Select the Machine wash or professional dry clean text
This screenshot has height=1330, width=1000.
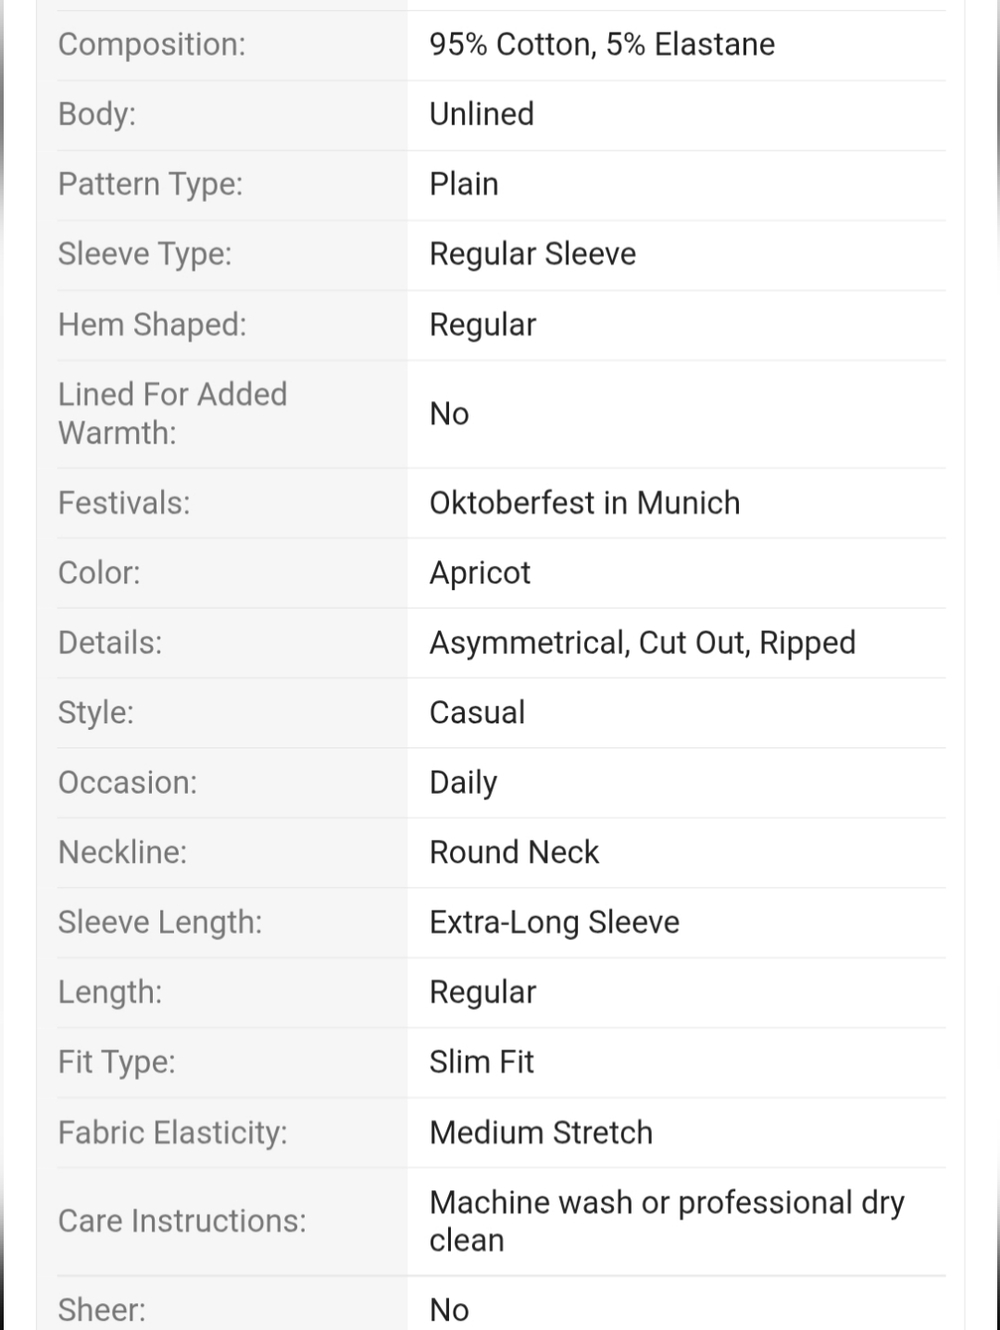point(667,1221)
